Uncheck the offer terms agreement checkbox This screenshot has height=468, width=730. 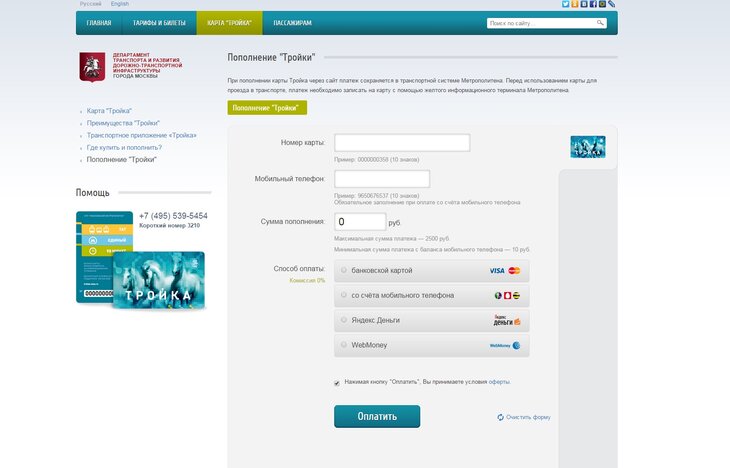tap(337, 383)
